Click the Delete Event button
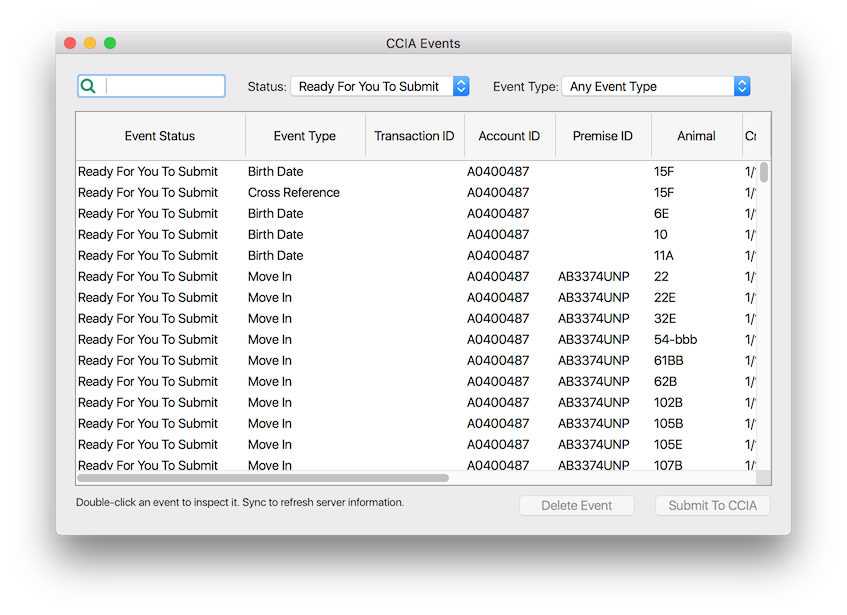The height and width of the screenshot is (615, 847). (x=577, y=506)
